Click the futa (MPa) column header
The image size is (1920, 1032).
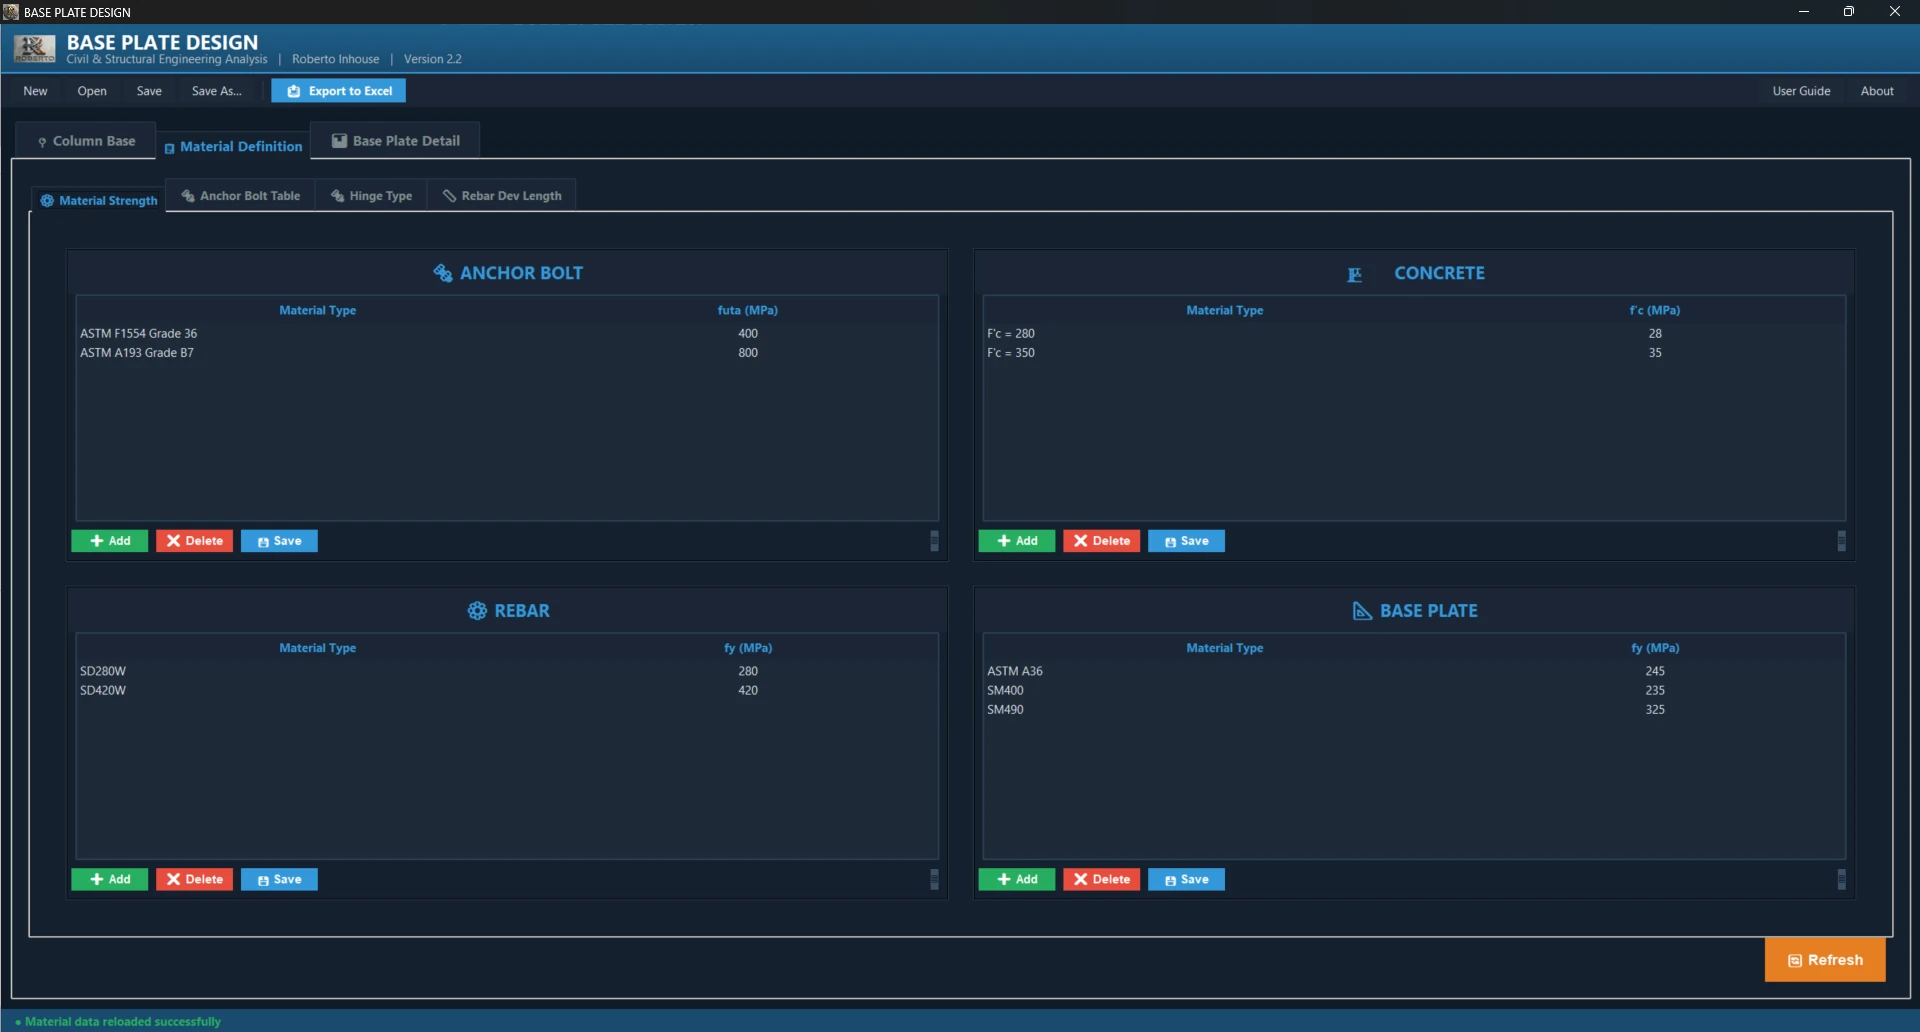(748, 310)
